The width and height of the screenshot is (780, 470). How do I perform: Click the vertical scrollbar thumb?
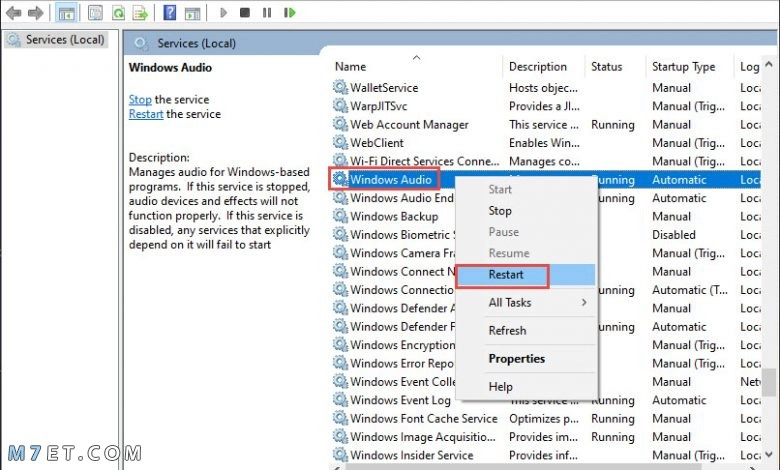769,382
